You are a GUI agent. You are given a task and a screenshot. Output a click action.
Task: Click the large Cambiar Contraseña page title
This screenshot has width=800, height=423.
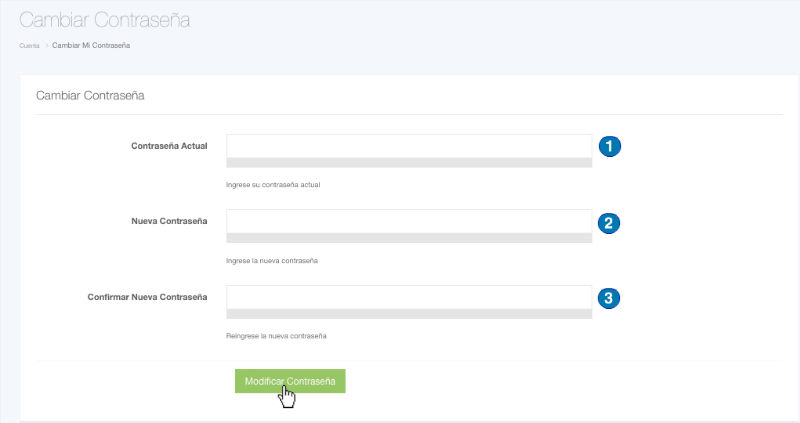[x=104, y=20]
